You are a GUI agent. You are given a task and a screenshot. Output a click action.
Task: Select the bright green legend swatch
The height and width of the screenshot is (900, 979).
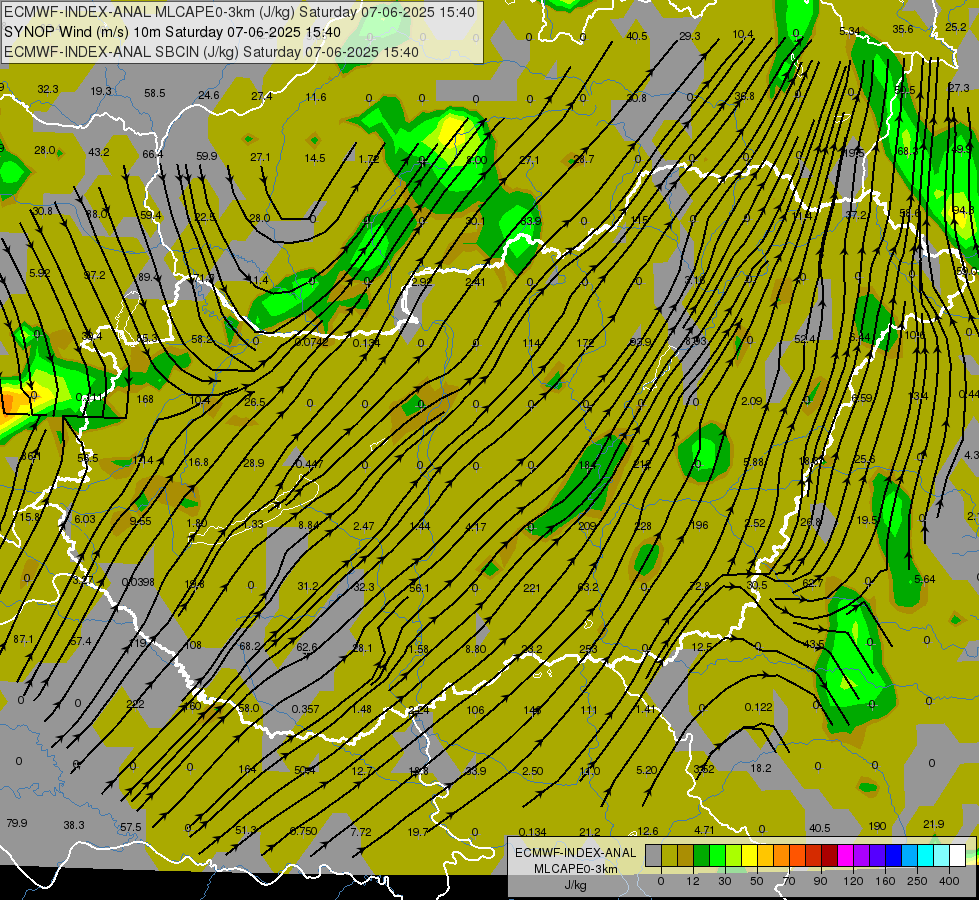717,855
